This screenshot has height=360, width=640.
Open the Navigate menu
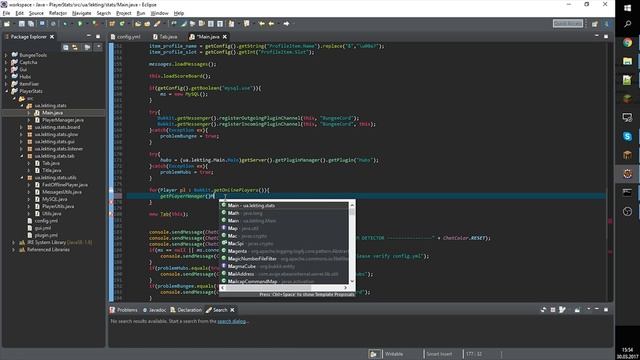click(x=82, y=13)
